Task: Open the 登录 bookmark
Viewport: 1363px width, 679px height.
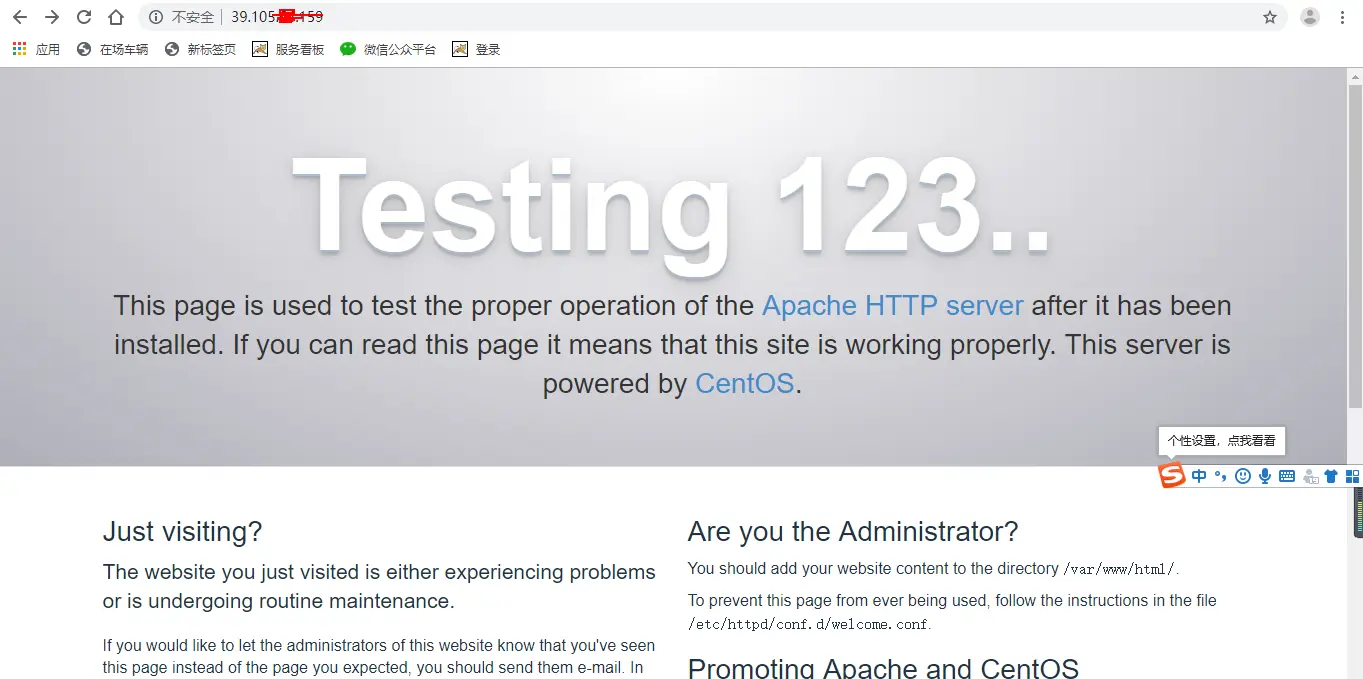Action: tap(476, 49)
